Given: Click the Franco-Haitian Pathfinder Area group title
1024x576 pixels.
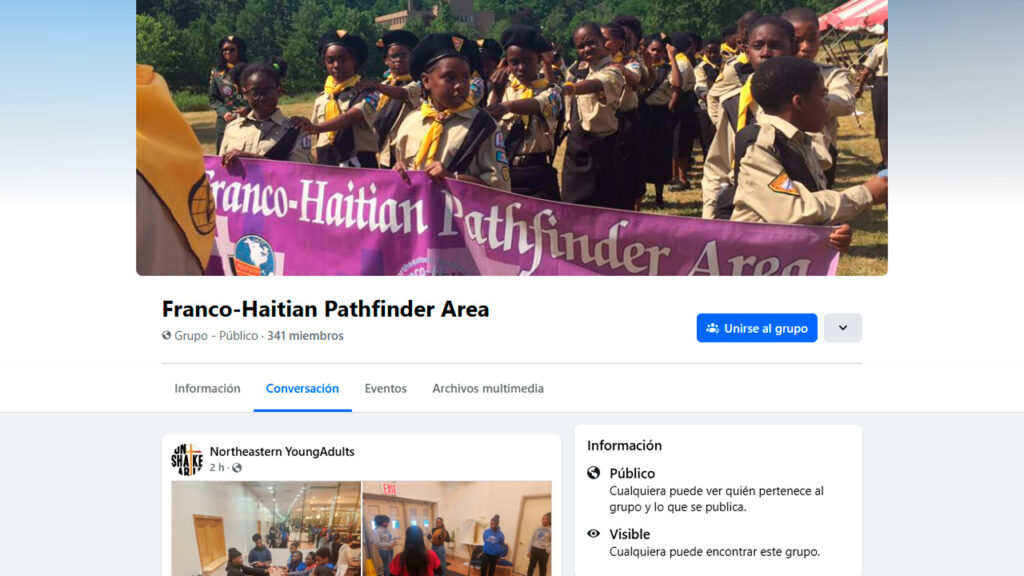Looking at the screenshot, I should click(x=325, y=309).
